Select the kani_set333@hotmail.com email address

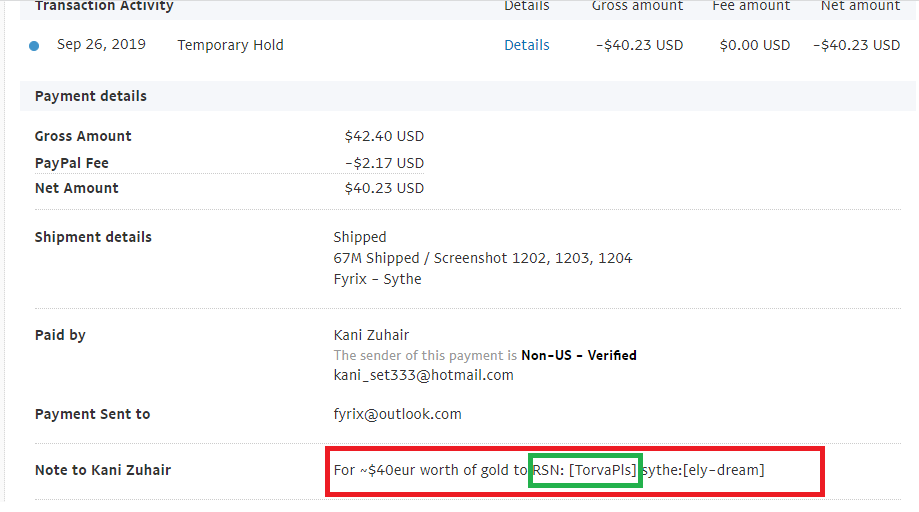(x=423, y=375)
